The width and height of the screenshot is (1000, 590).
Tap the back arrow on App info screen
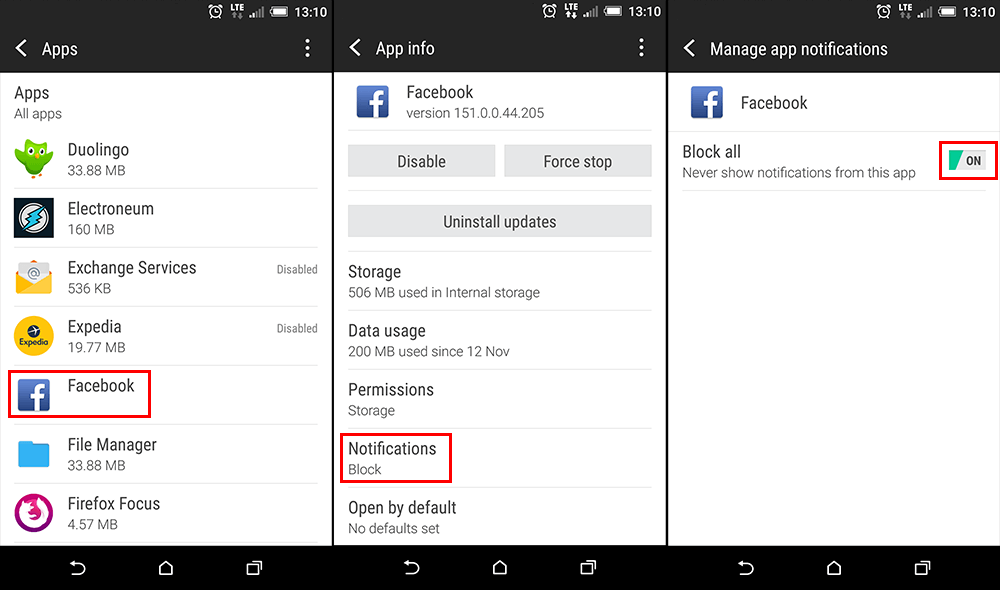[355, 48]
